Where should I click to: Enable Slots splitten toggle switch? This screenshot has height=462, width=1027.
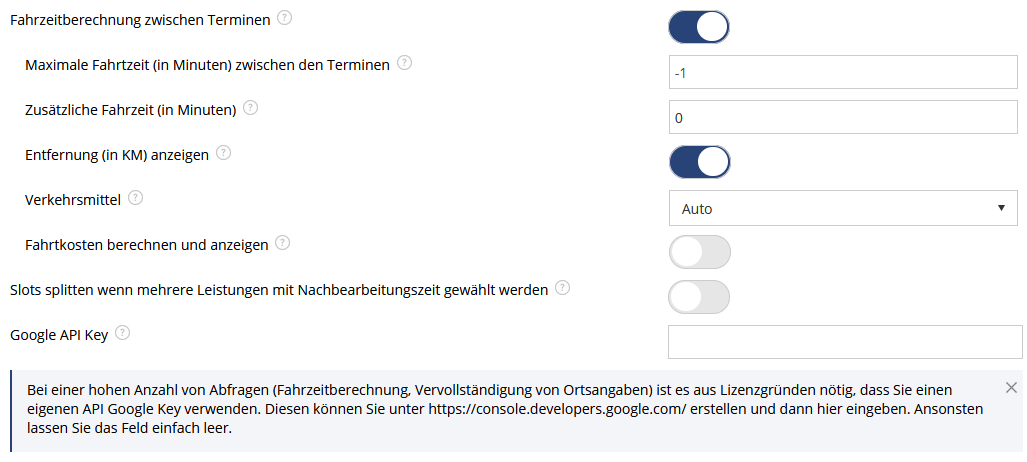(699, 297)
